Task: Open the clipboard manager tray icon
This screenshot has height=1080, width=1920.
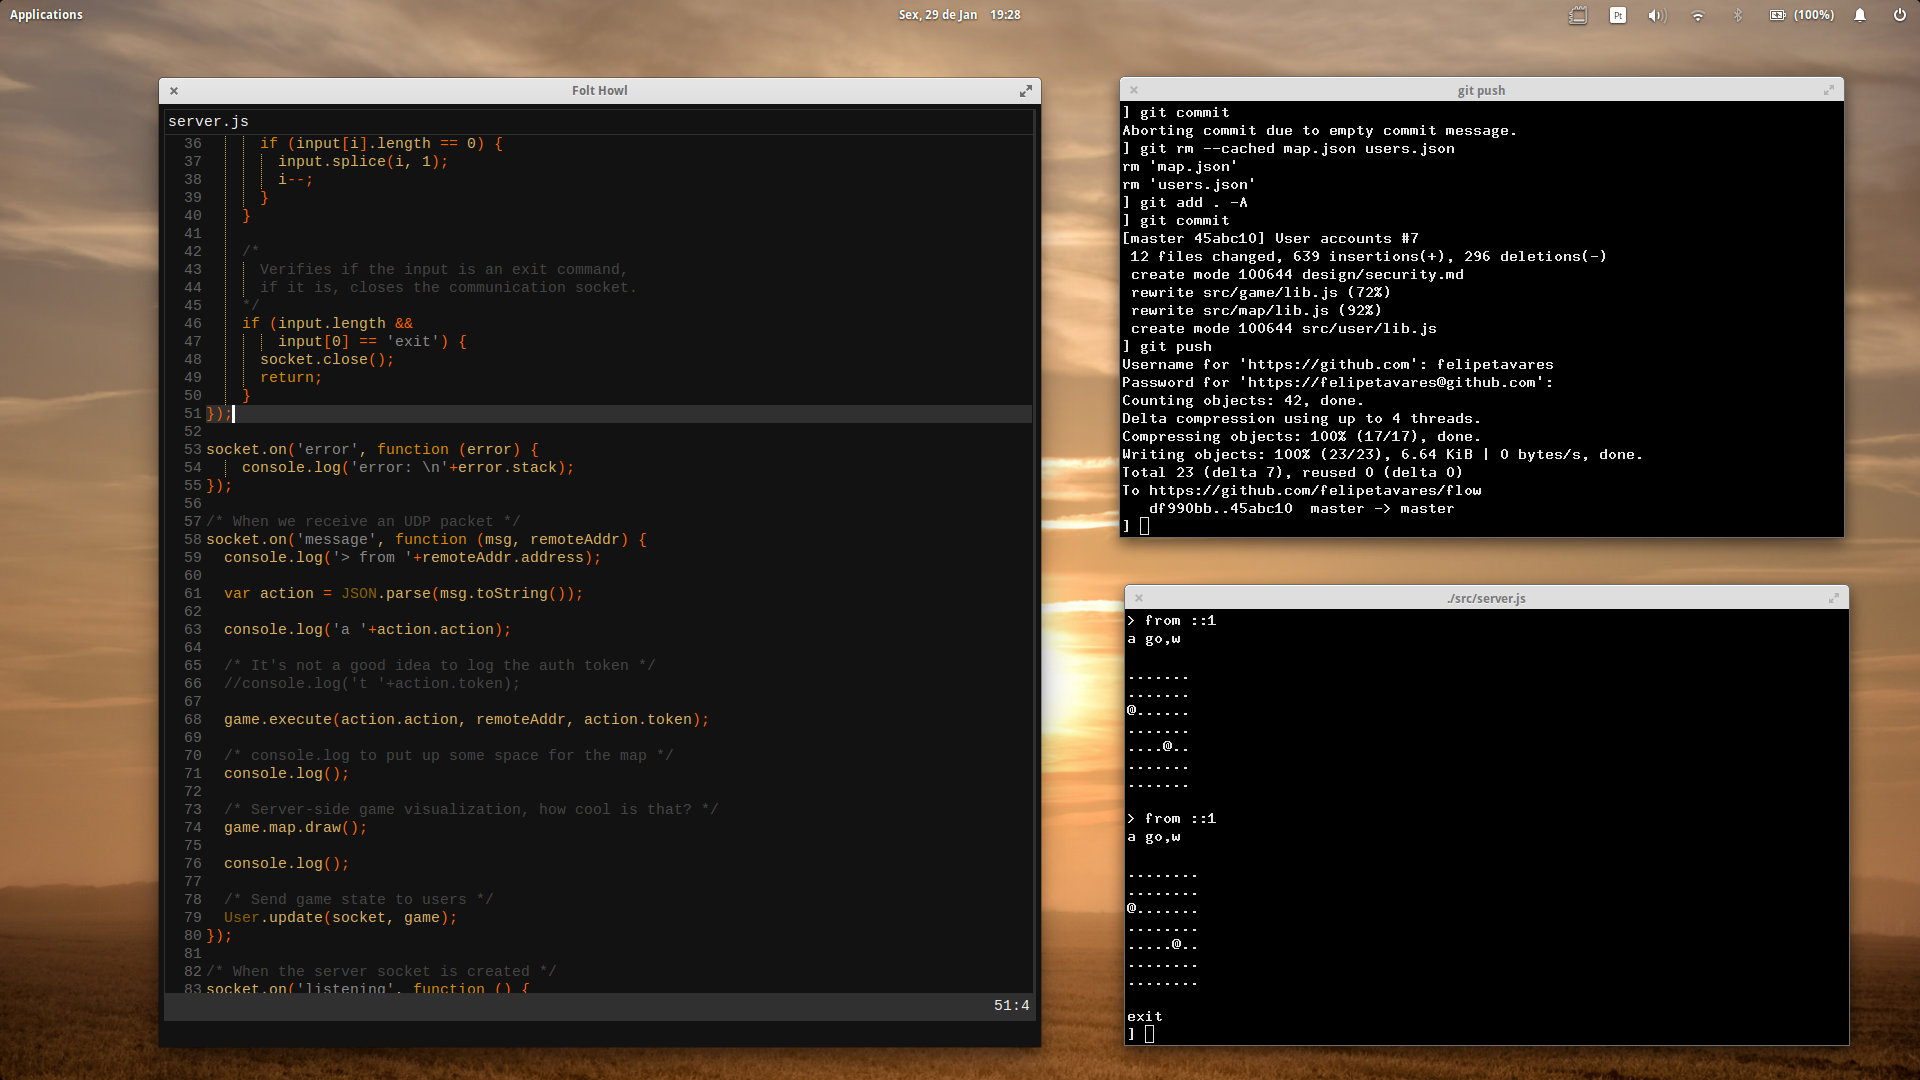Action: pos(1578,15)
